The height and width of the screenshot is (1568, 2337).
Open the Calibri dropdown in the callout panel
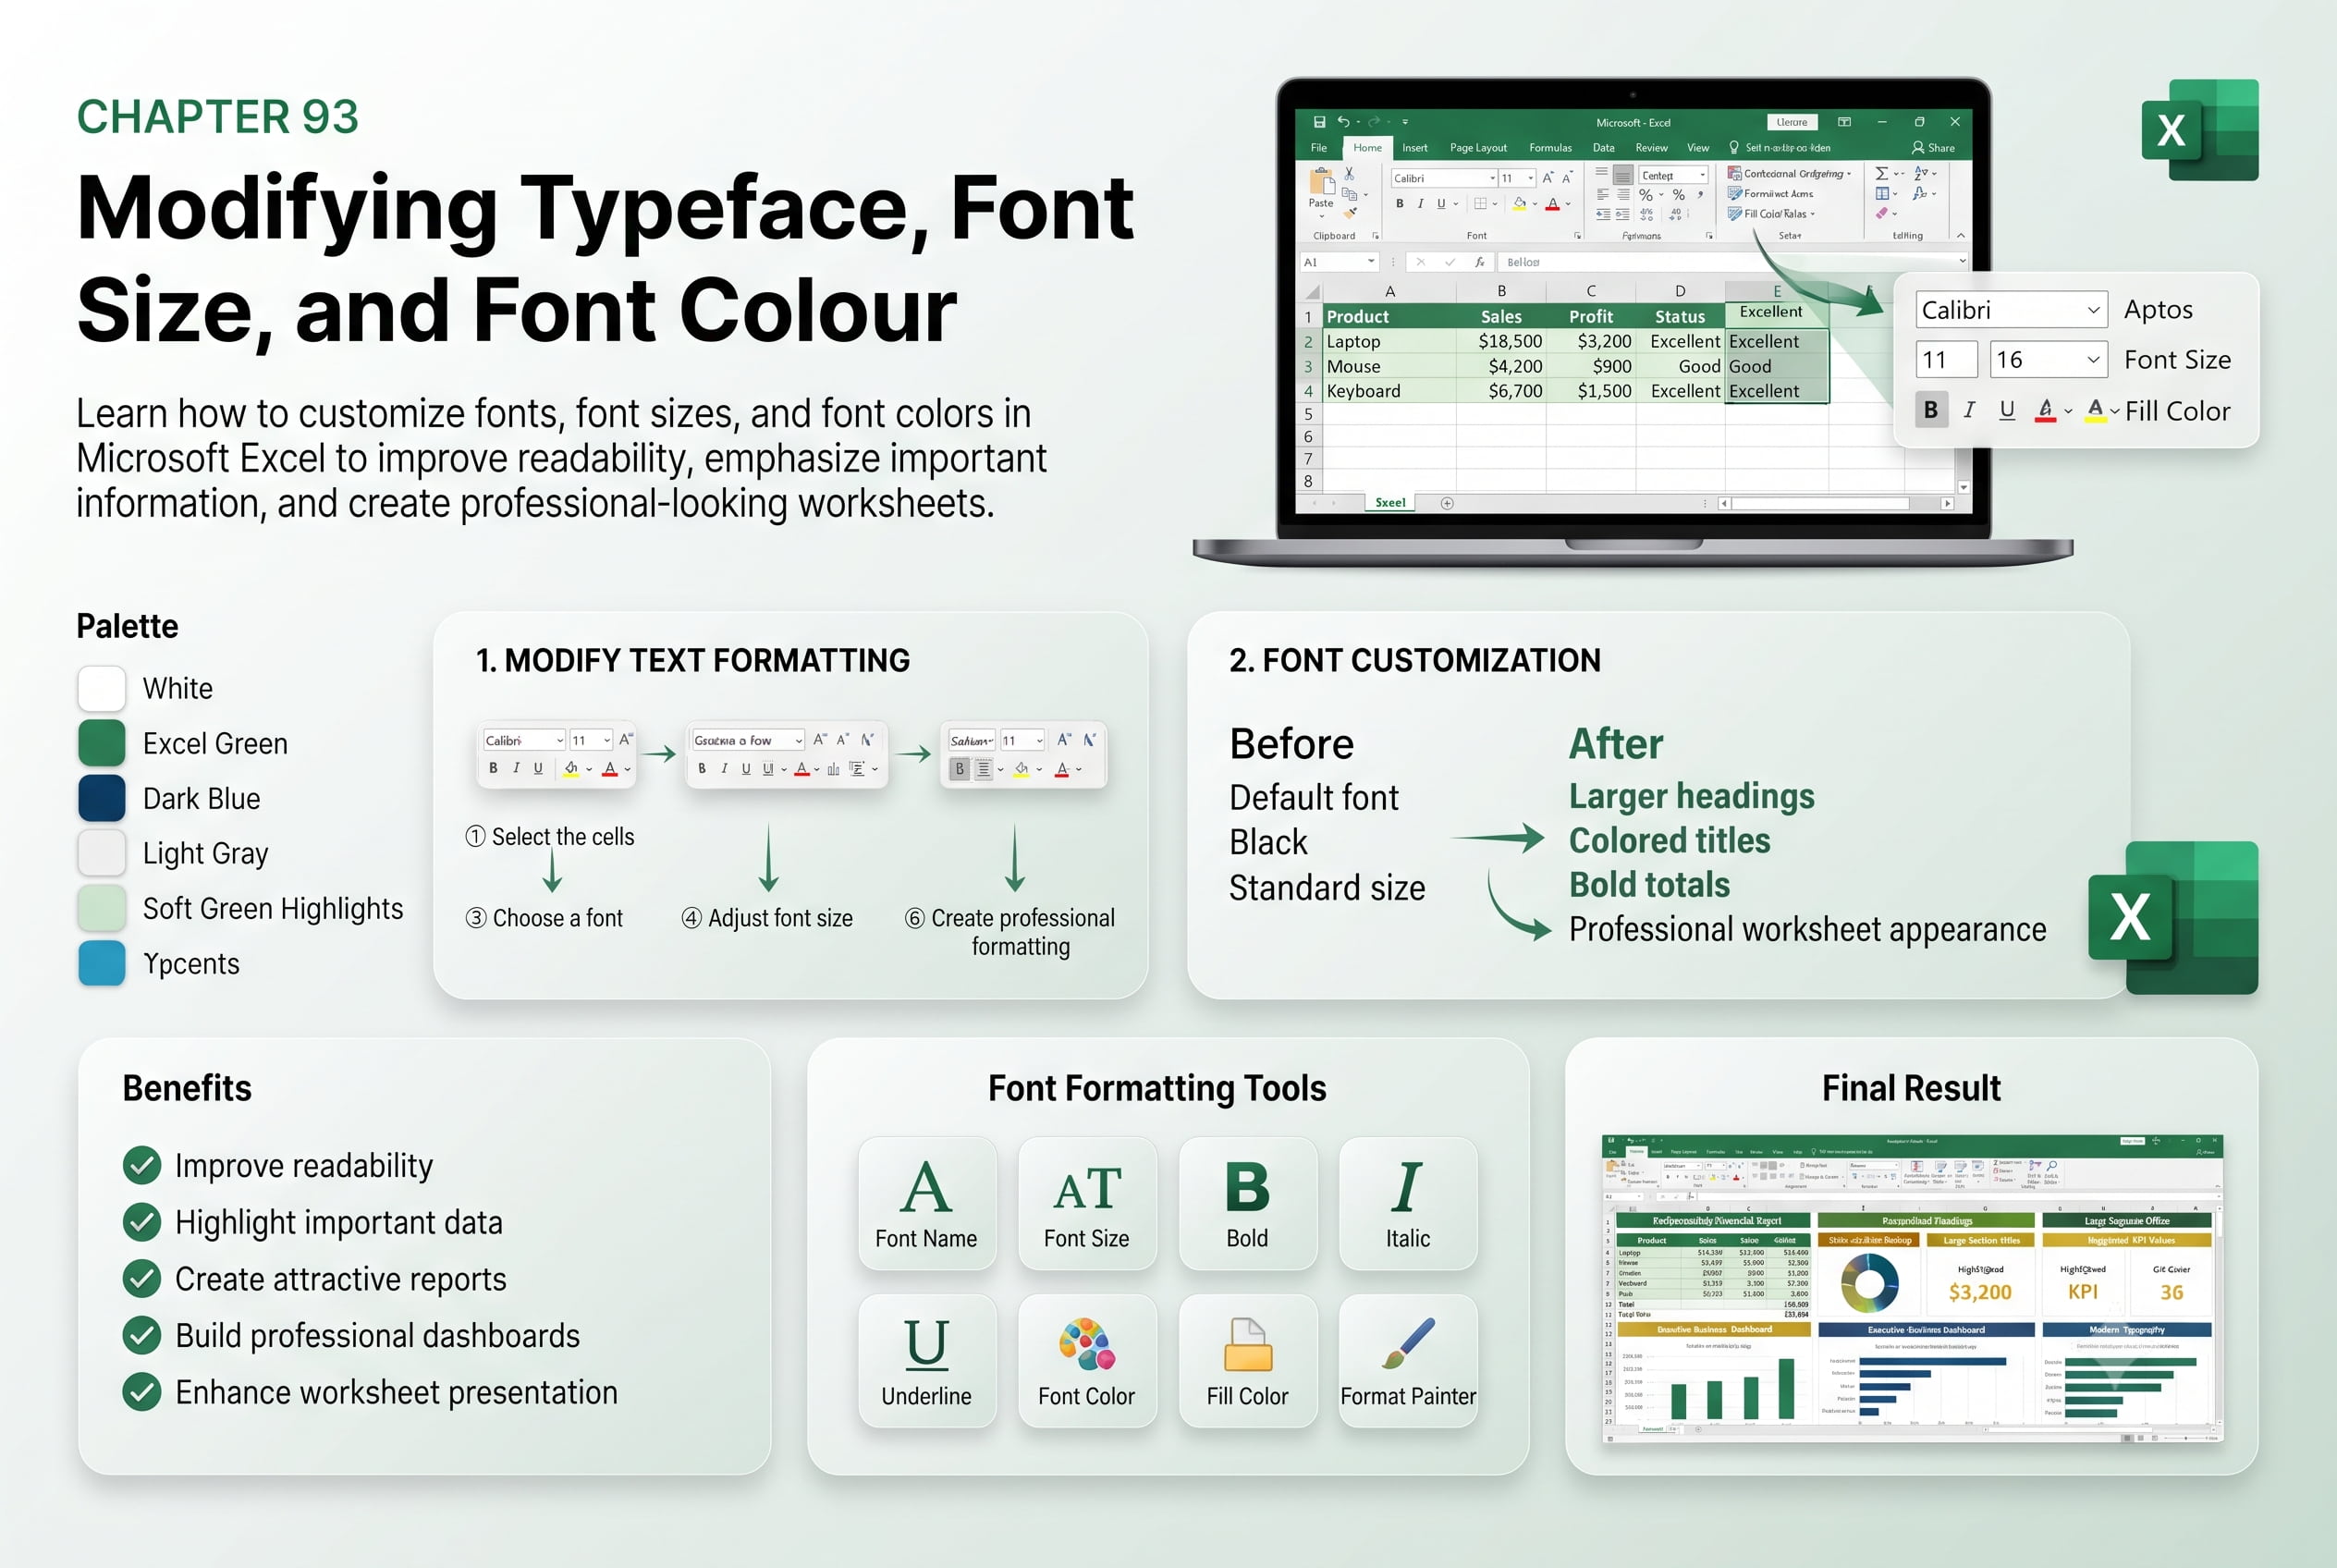[2093, 310]
